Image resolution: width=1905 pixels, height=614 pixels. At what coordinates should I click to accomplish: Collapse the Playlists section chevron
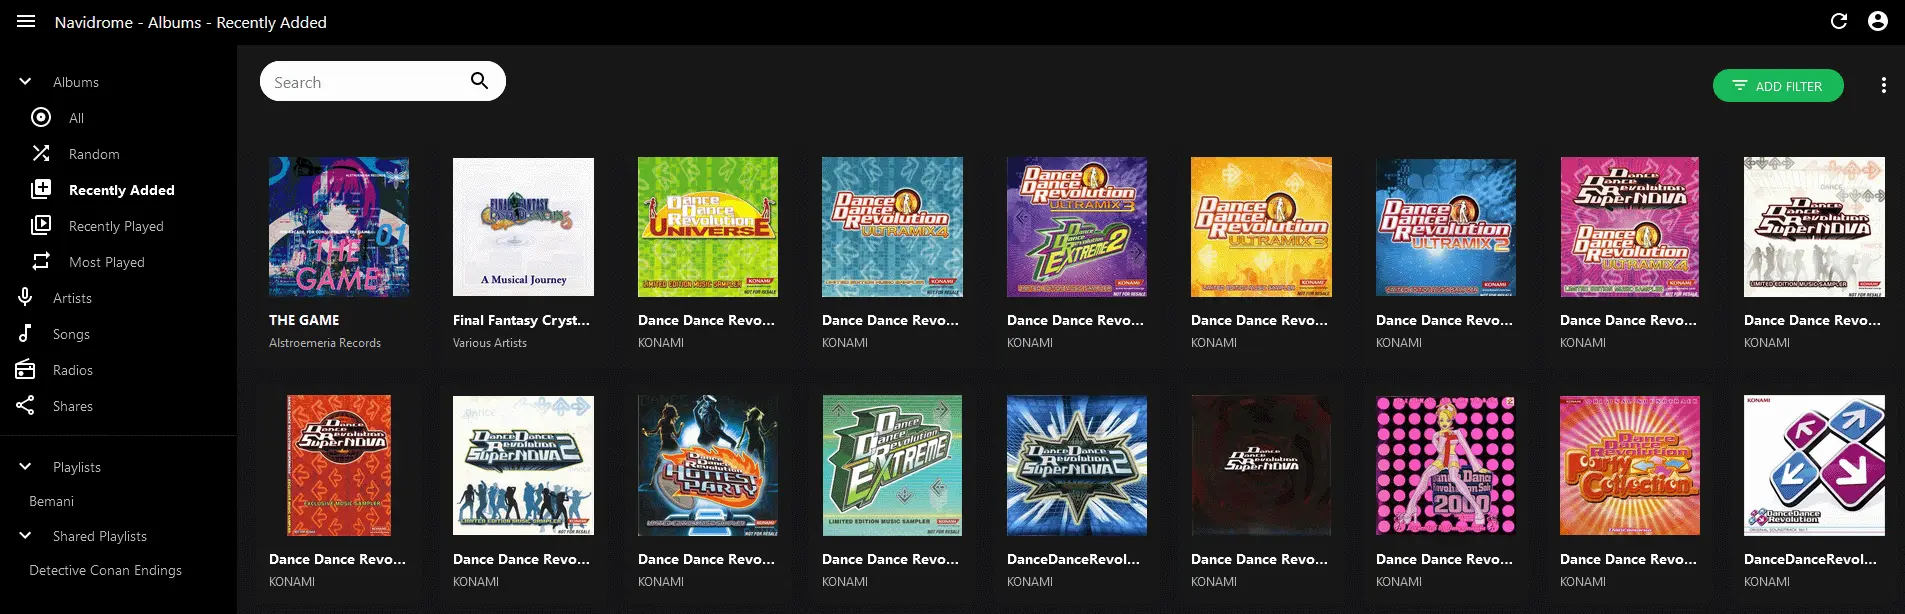(x=25, y=466)
